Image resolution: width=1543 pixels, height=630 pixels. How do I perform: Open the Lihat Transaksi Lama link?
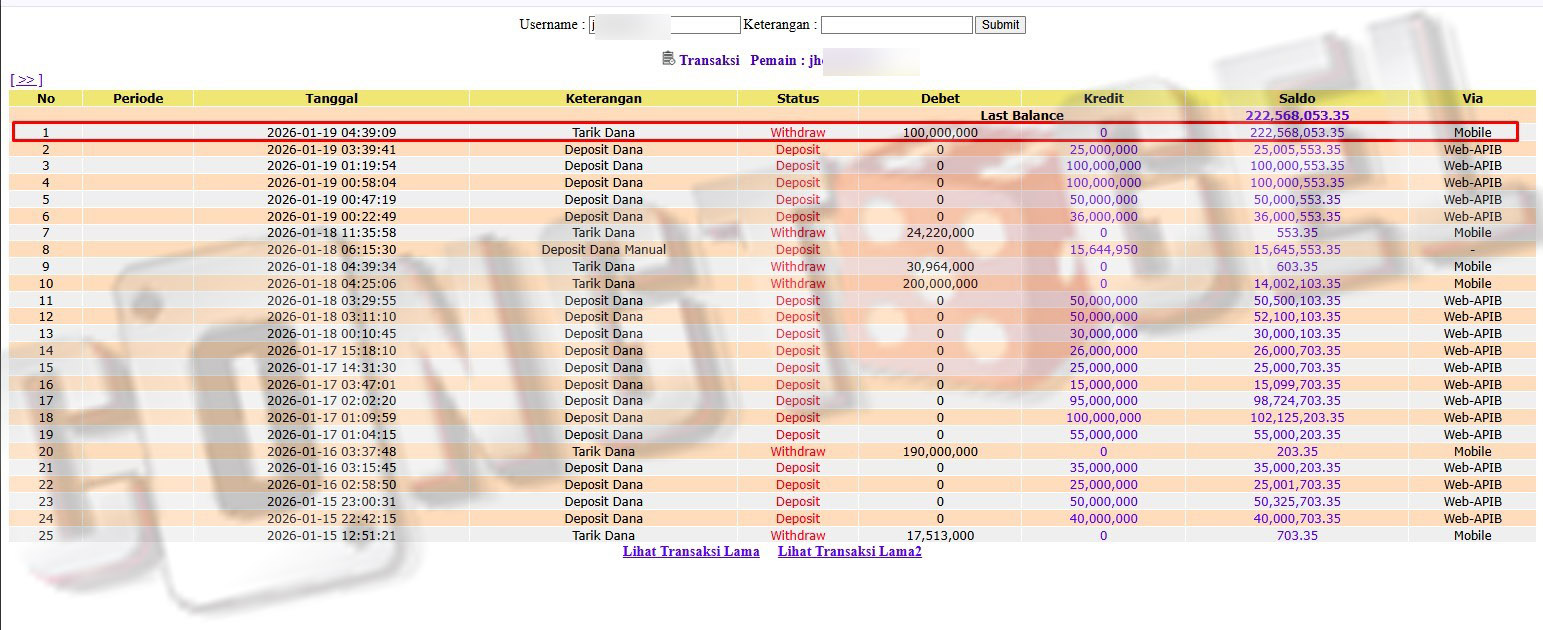[x=691, y=552]
